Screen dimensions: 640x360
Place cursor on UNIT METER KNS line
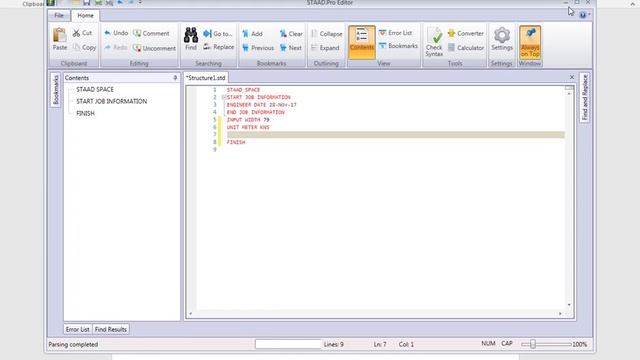[x=248, y=127]
